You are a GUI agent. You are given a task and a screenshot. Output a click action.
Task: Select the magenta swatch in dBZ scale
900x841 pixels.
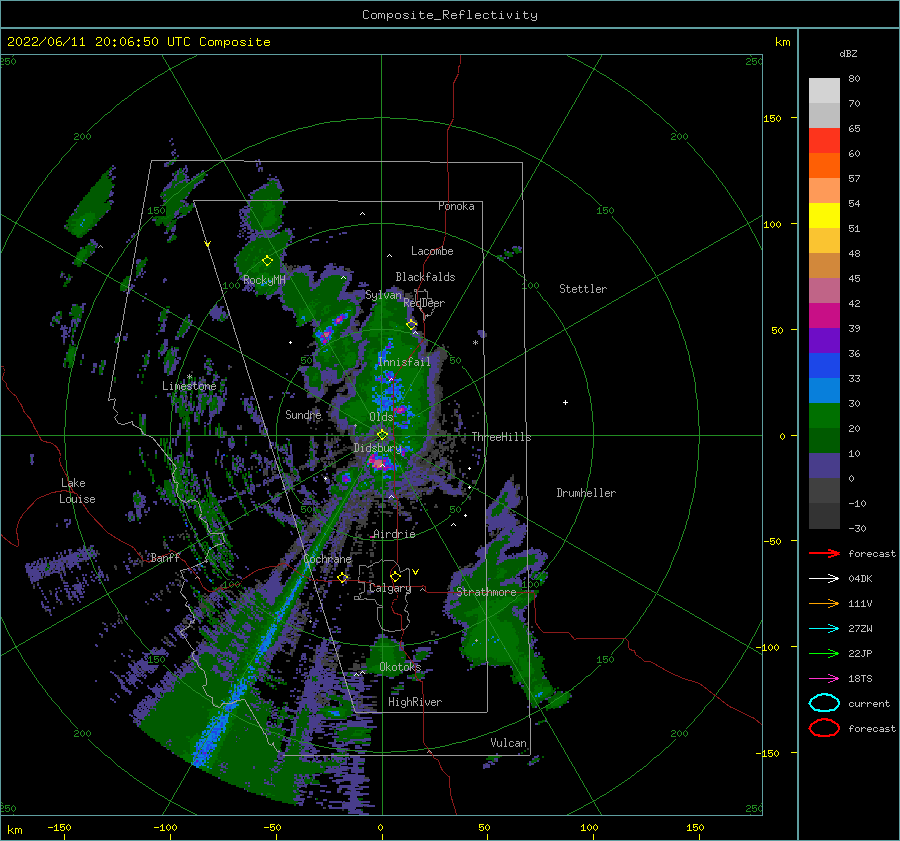click(x=824, y=315)
